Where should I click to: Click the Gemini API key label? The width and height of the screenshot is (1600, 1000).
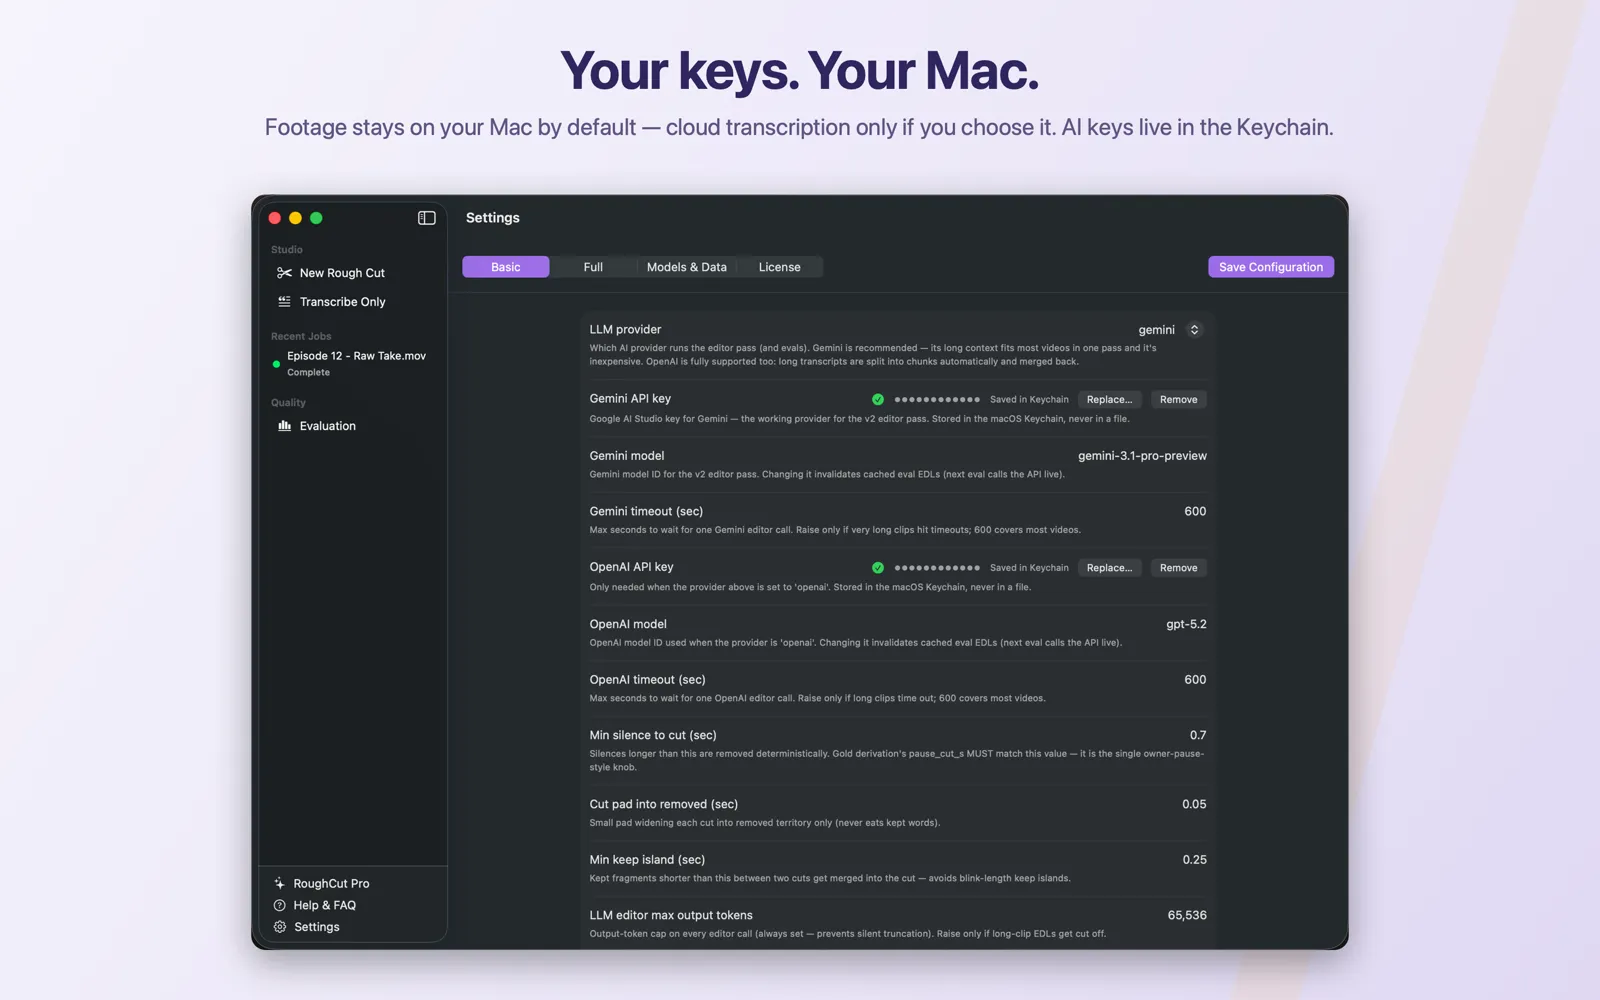[630, 399]
